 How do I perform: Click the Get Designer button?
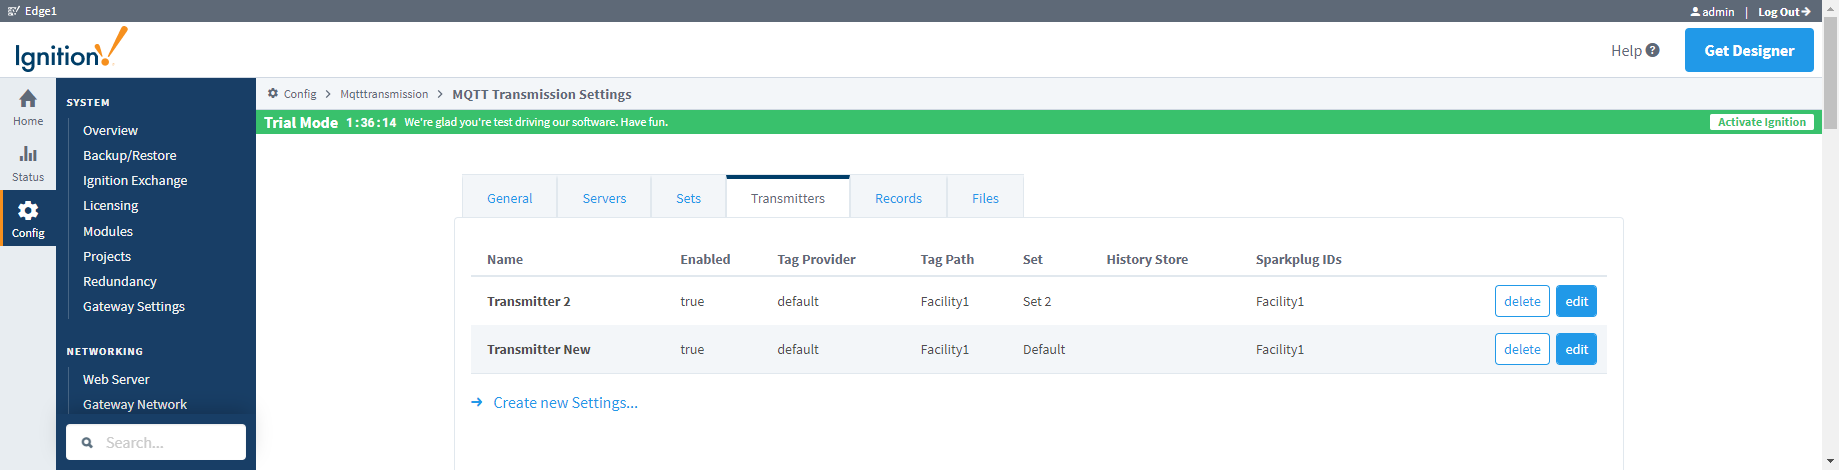[1749, 50]
